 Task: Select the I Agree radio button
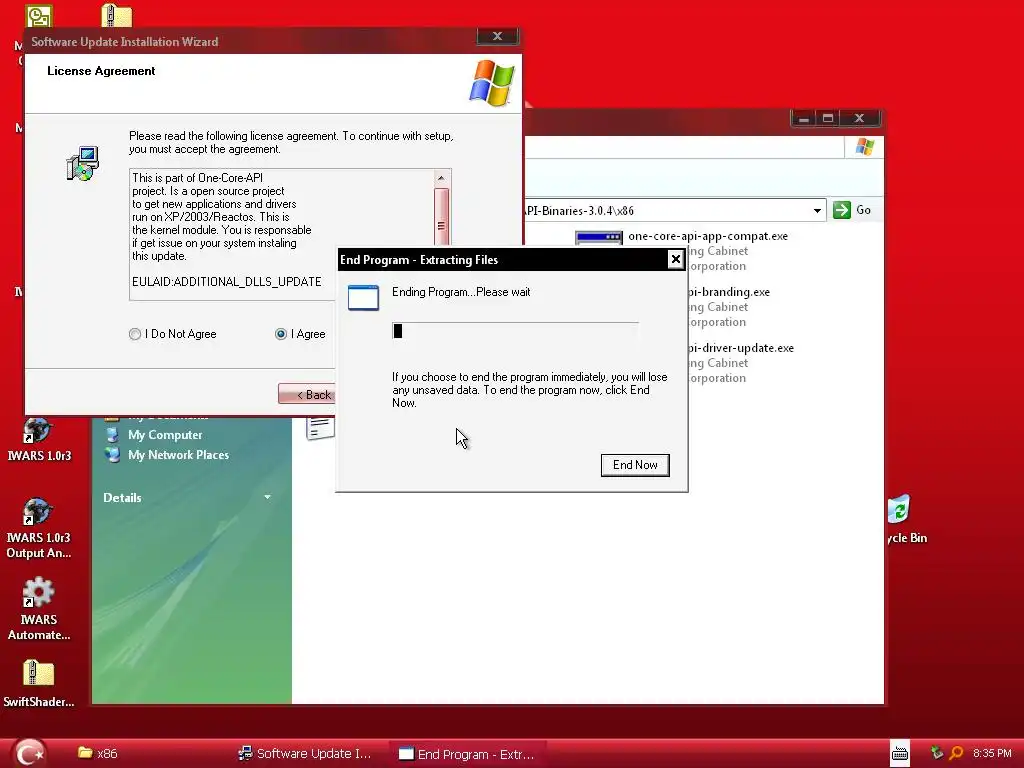(281, 334)
